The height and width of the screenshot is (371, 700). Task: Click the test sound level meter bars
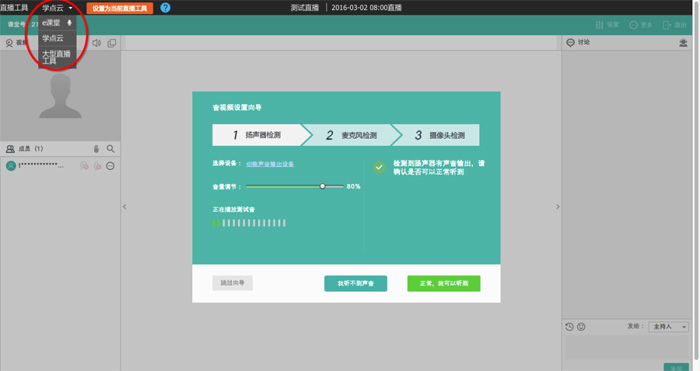point(249,223)
